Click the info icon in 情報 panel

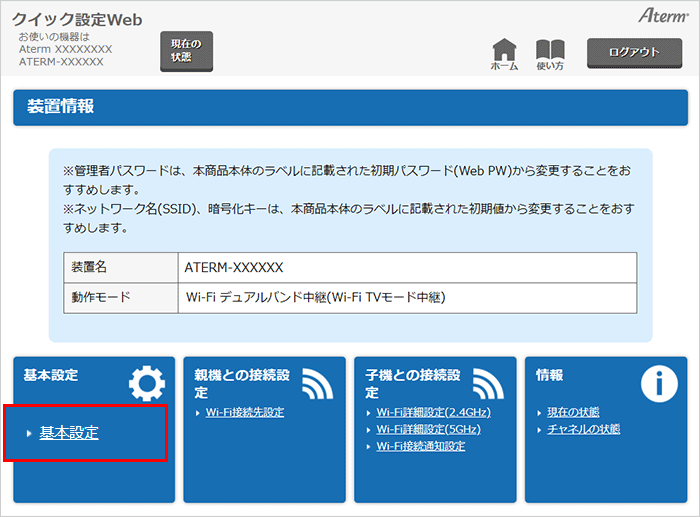(659, 384)
